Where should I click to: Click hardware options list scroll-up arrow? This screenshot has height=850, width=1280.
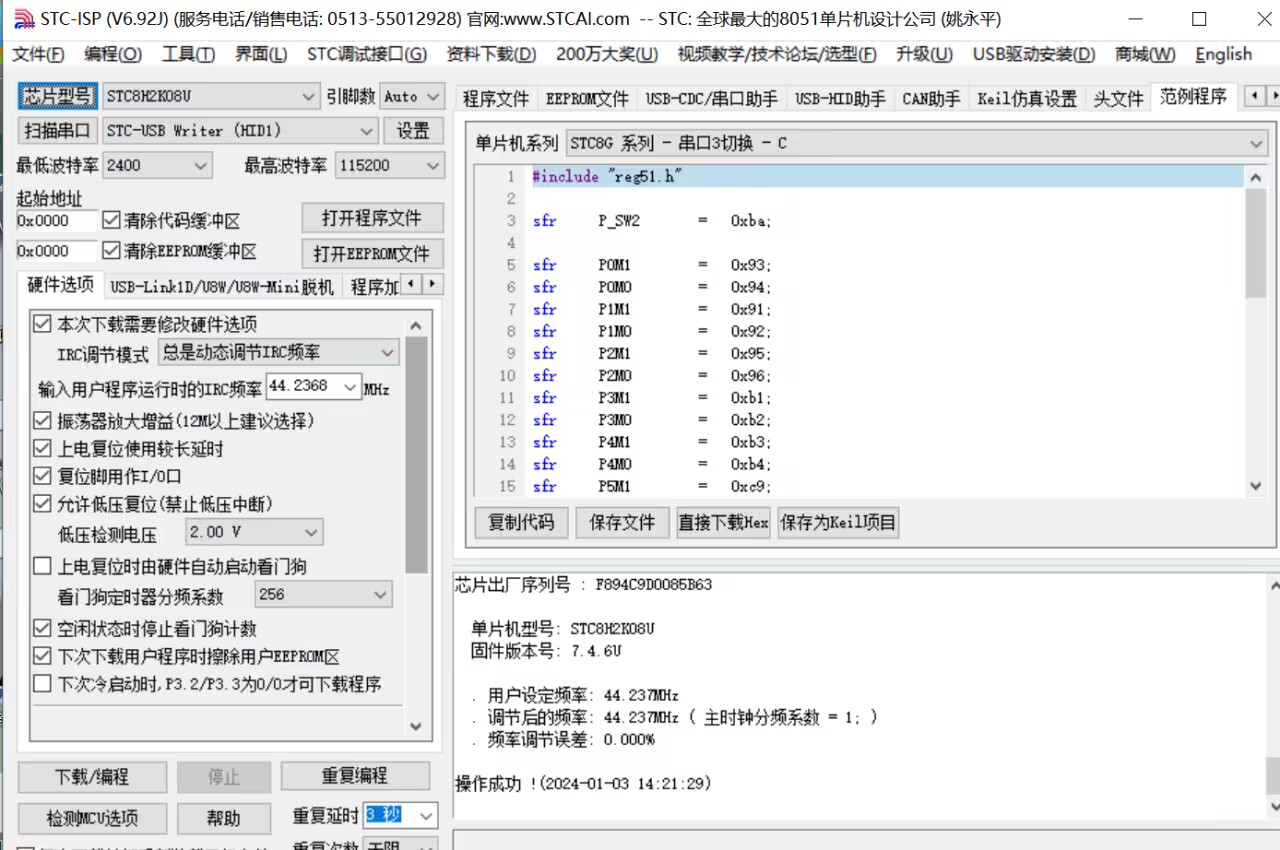tap(416, 326)
